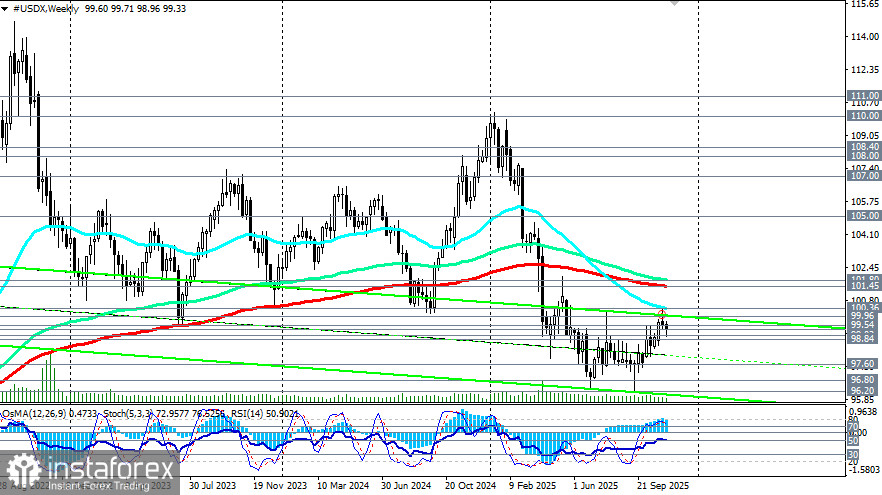Click the 105.75 value on price scale
The image size is (882, 495).
click(865, 201)
